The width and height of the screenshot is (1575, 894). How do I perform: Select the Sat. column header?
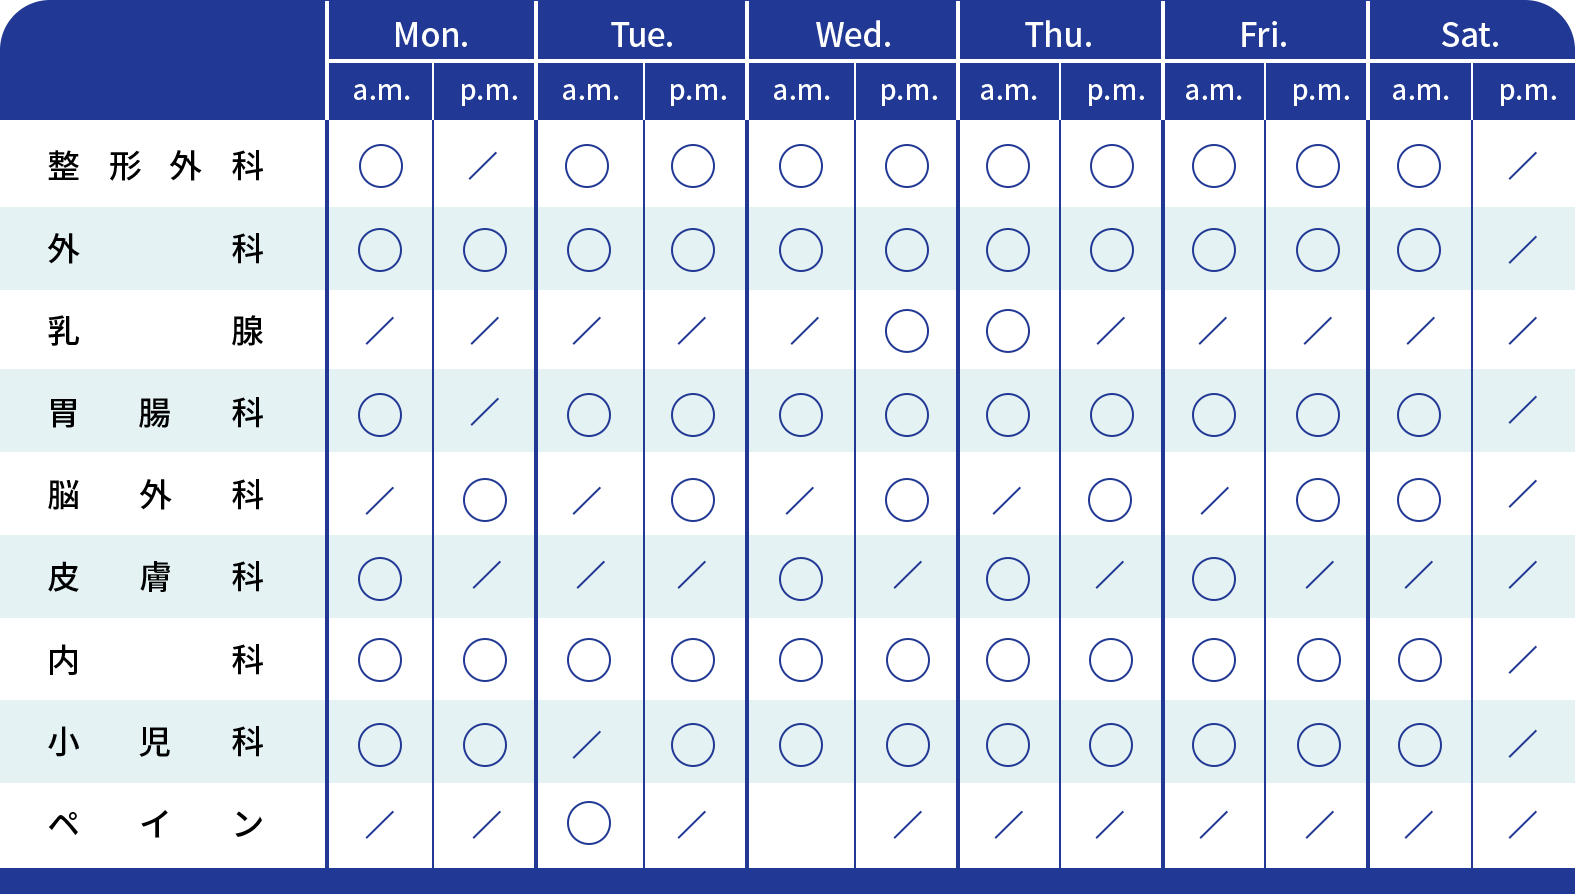tap(1470, 35)
